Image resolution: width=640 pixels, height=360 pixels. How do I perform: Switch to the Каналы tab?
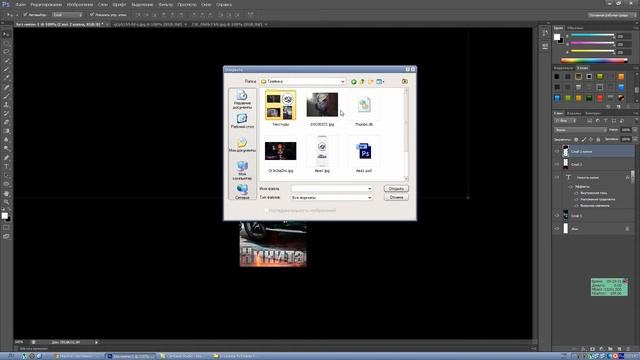point(574,113)
